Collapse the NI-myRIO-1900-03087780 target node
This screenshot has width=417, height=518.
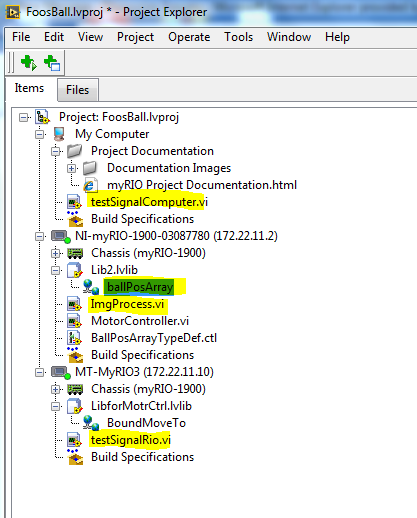pos(39,236)
